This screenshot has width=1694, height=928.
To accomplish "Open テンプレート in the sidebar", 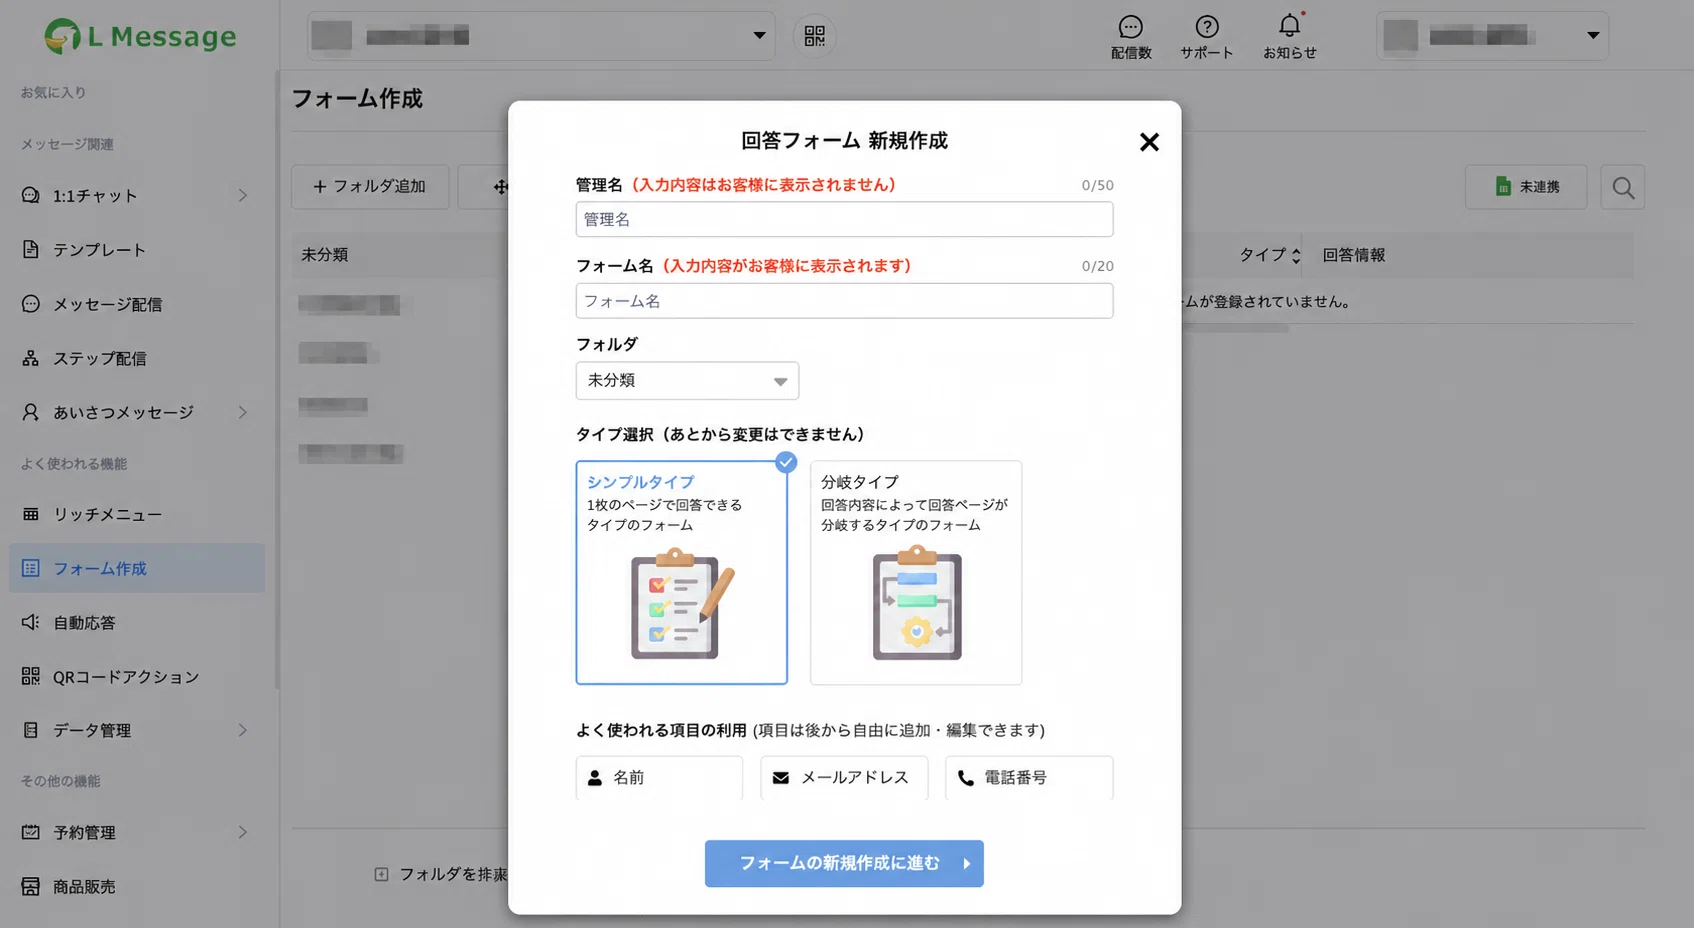I will (x=137, y=250).
